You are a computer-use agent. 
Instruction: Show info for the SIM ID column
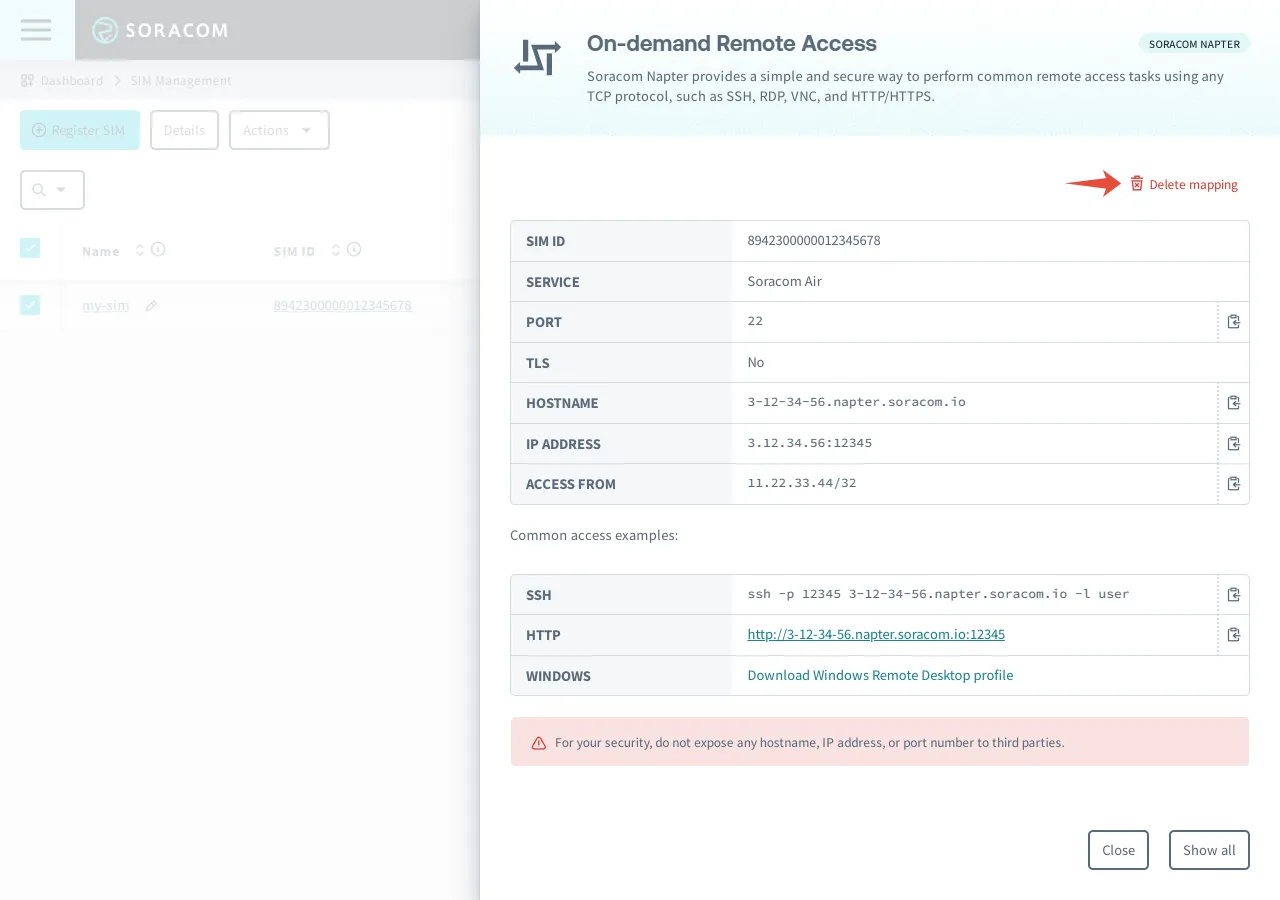click(354, 250)
